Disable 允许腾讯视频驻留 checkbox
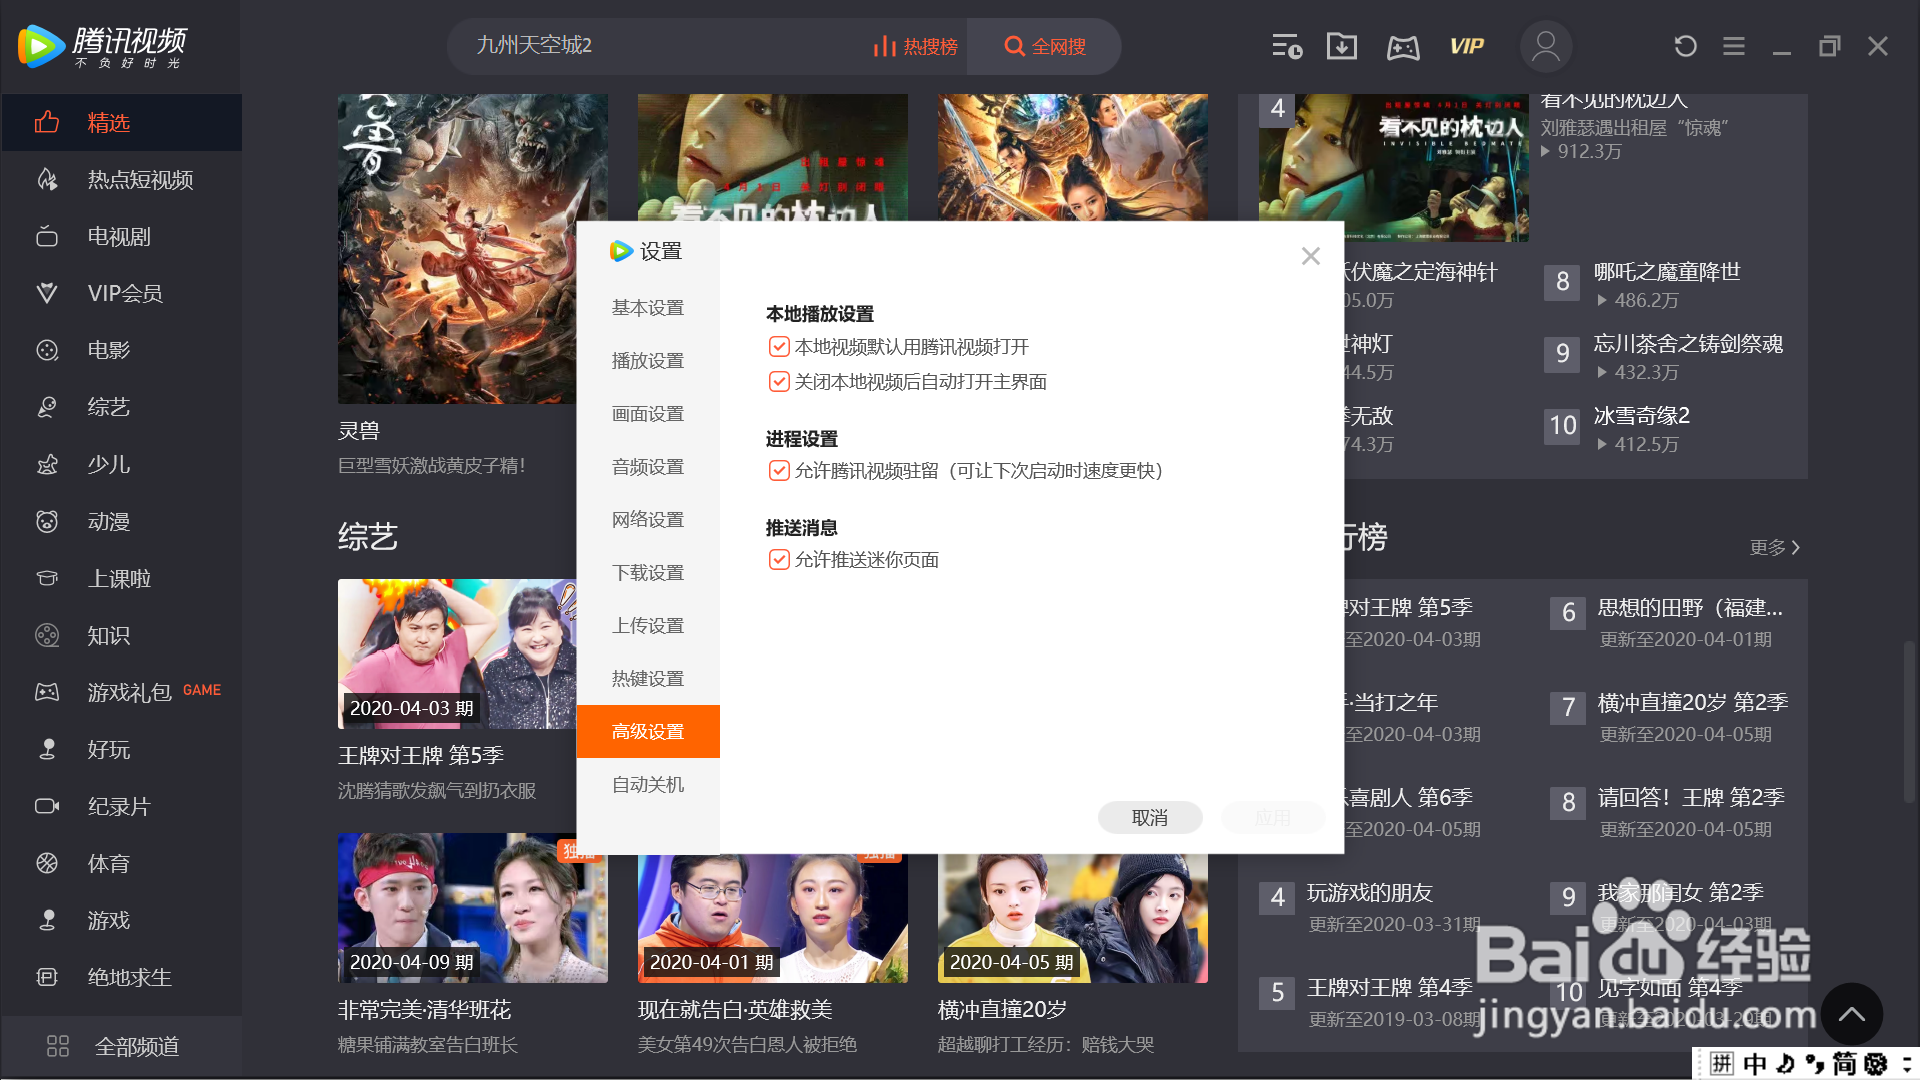This screenshot has height=1080, width=1920. (x=779, y=471)
